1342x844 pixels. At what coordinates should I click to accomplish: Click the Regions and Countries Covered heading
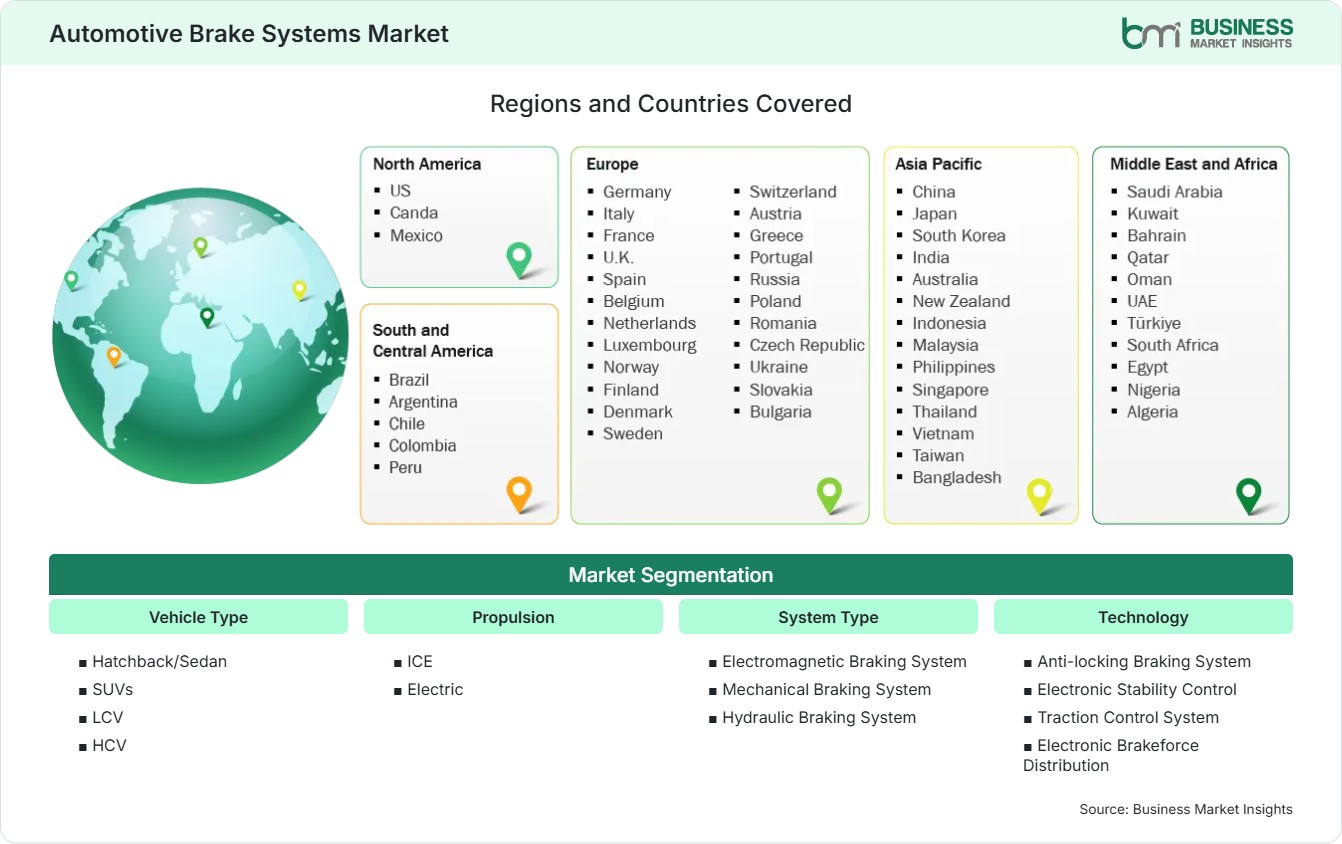(671, 103)
